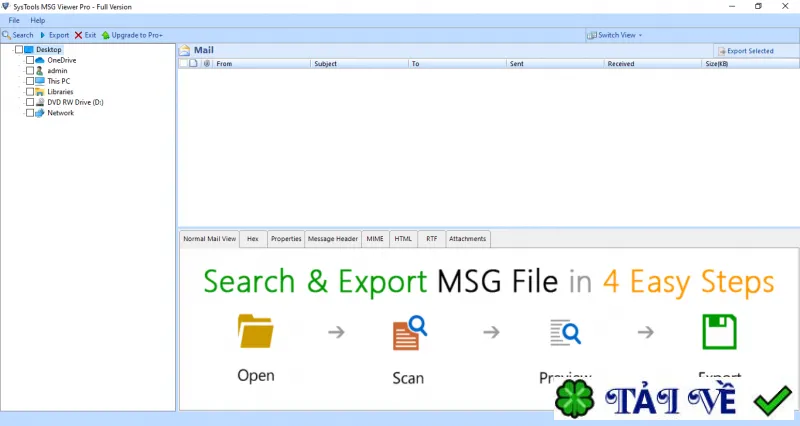Image resolution: width=800 pixels, height=426 pixels.
Task: Check the OneDrive folder checkbox
Action: (x=30, y=60)
